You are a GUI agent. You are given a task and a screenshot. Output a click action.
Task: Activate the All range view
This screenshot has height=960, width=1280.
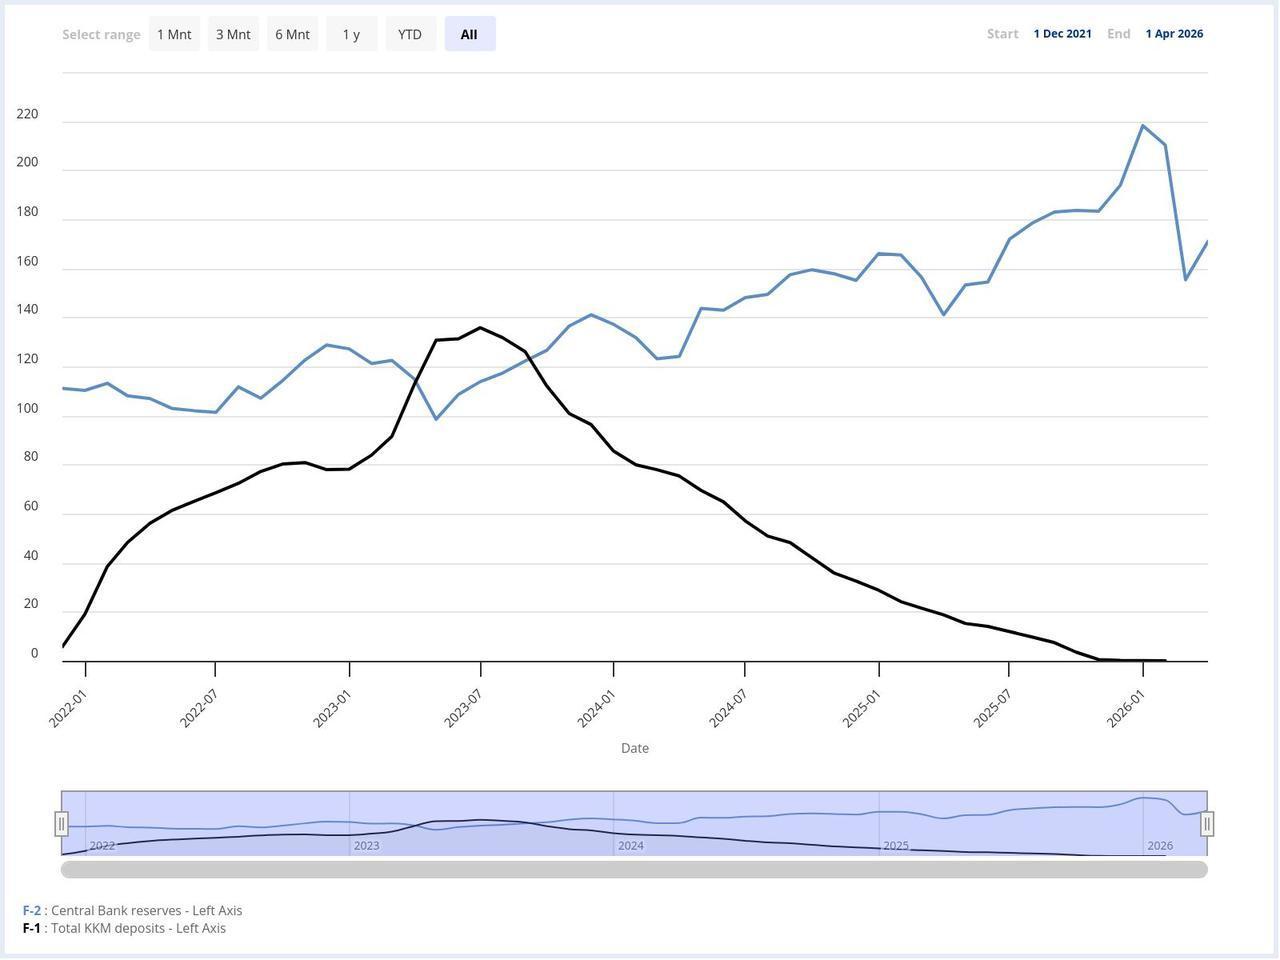pyautogui.click(x=469, y=33)
